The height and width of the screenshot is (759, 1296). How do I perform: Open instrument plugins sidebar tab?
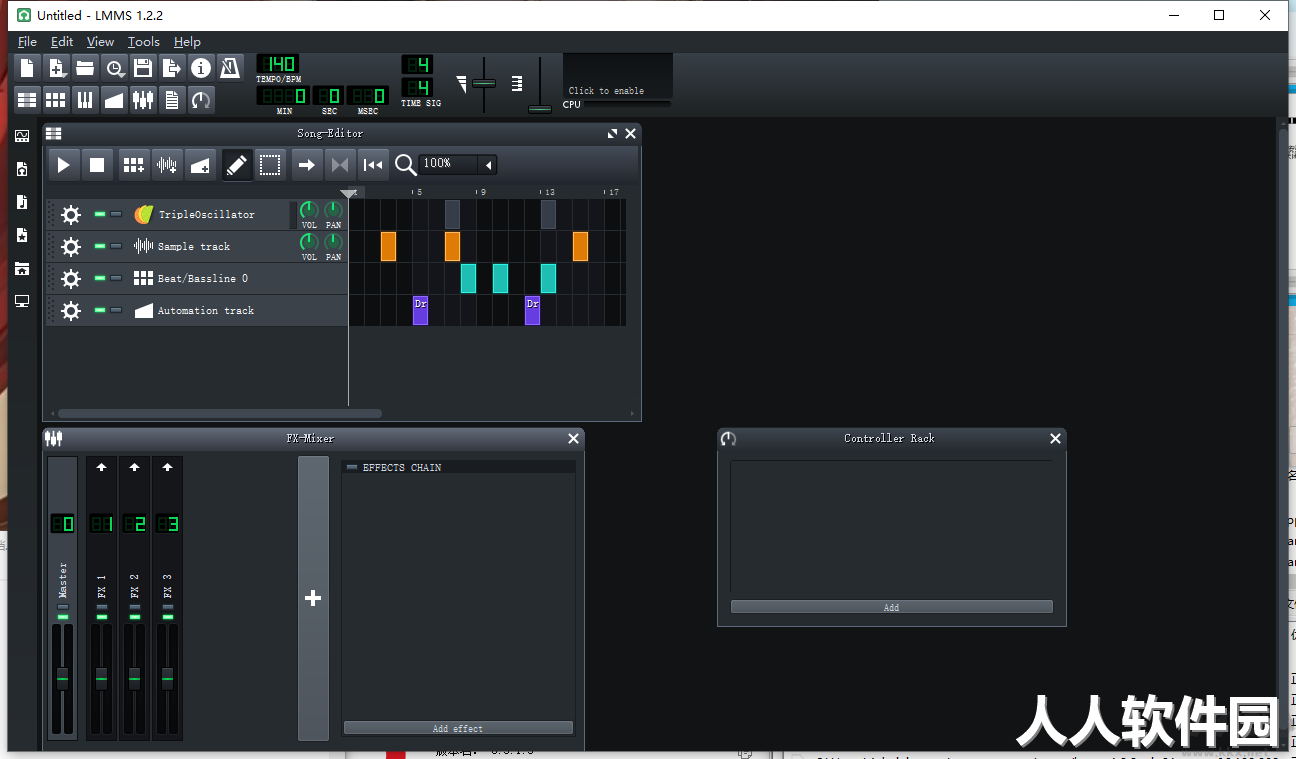[x=22, y=136]
